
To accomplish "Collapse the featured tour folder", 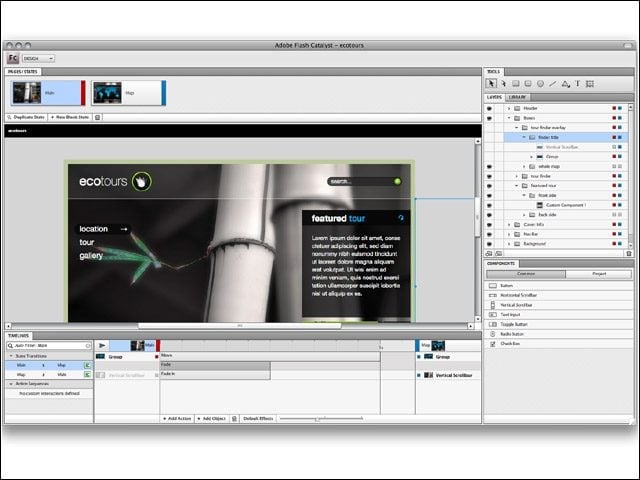I will pos(517,186).
